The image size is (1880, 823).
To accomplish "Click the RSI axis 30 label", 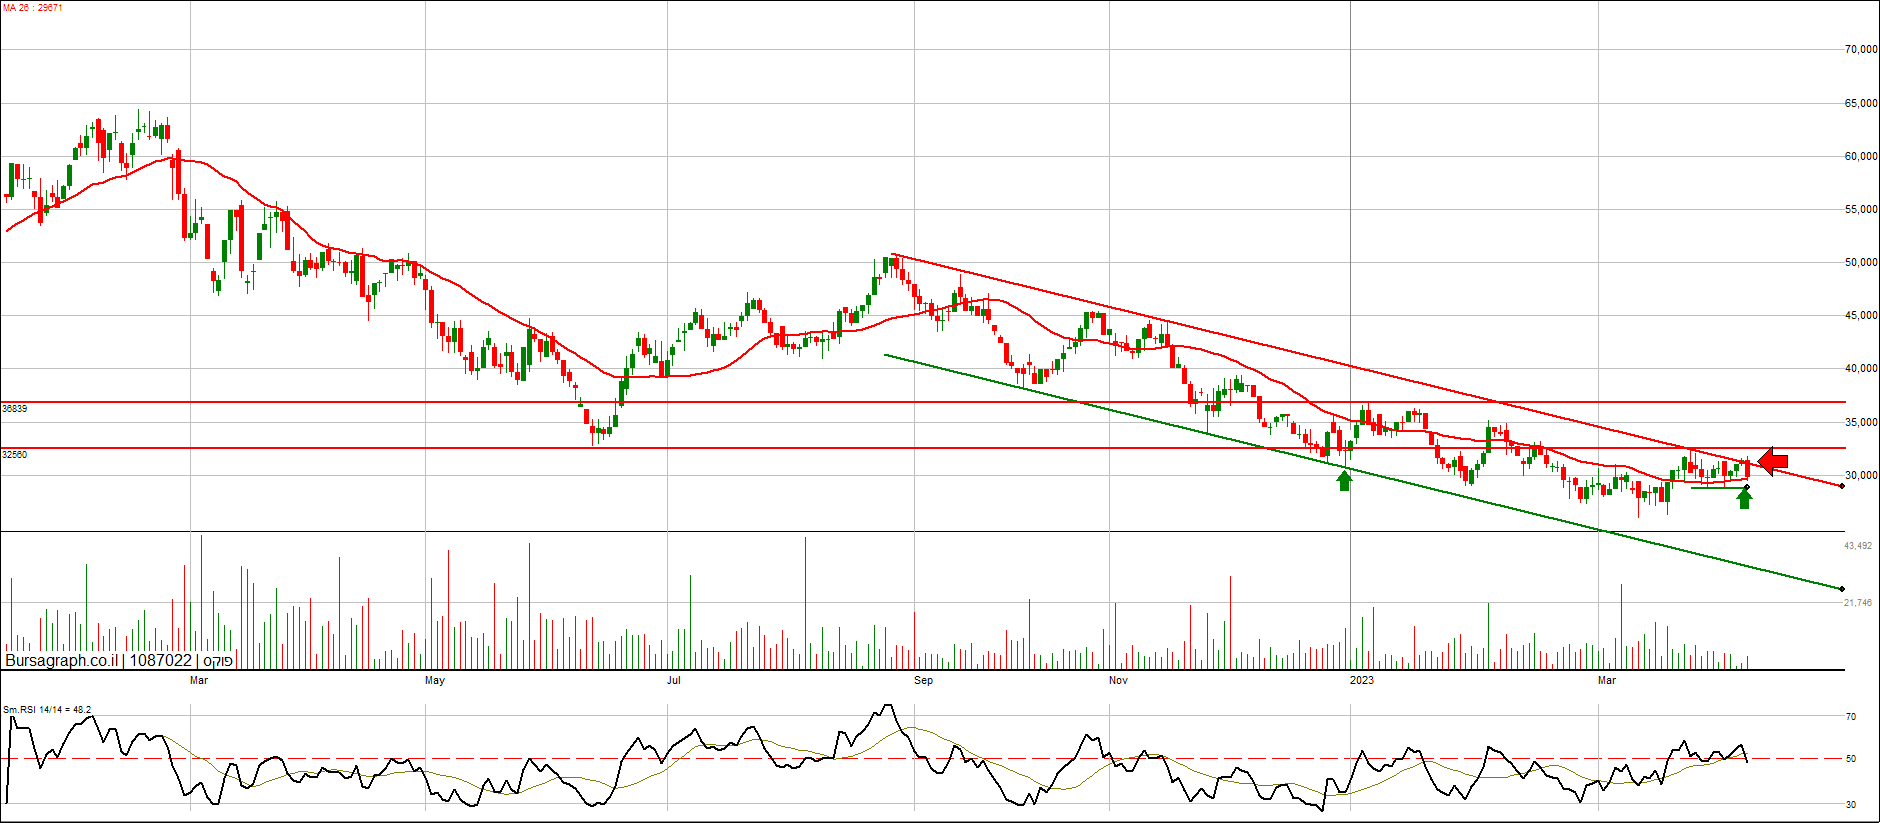I will 1851,804.
